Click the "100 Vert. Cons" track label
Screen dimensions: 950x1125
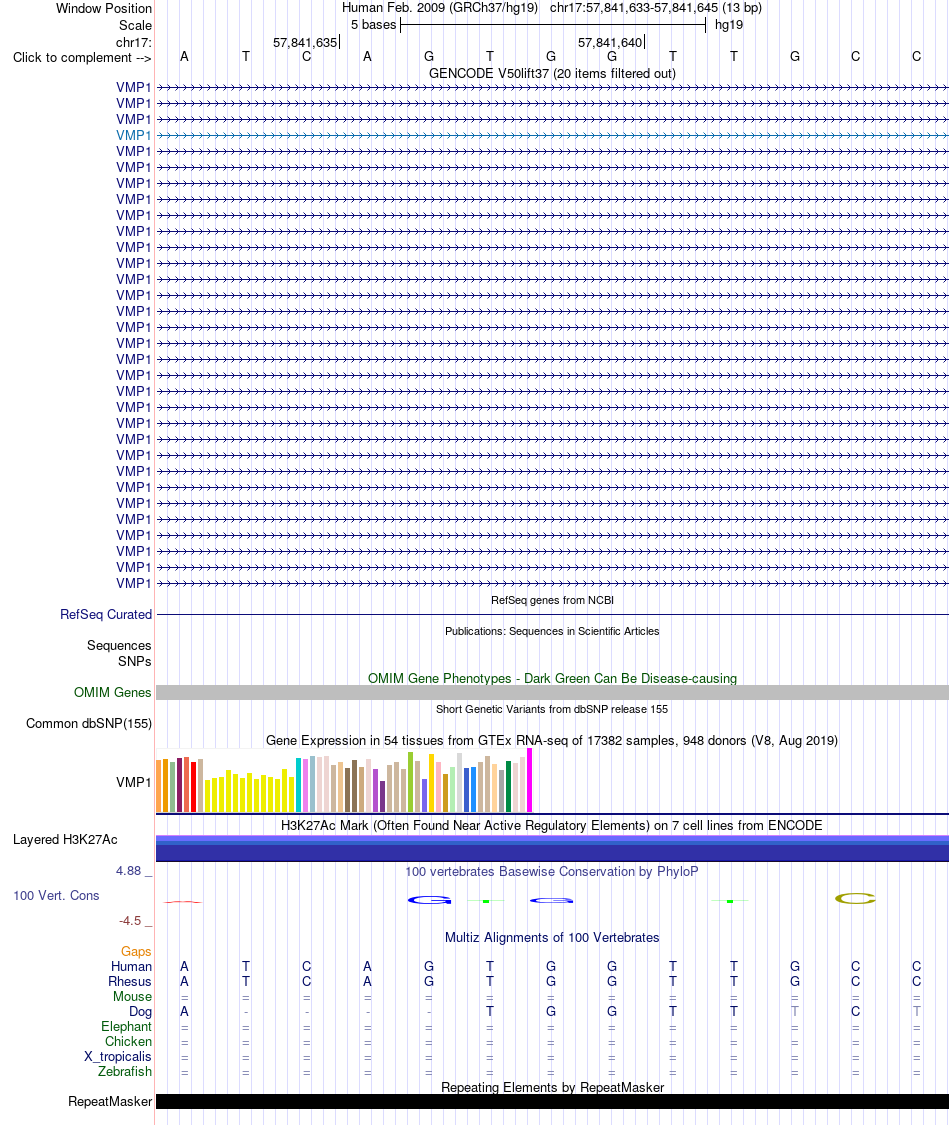pos(56,895)
